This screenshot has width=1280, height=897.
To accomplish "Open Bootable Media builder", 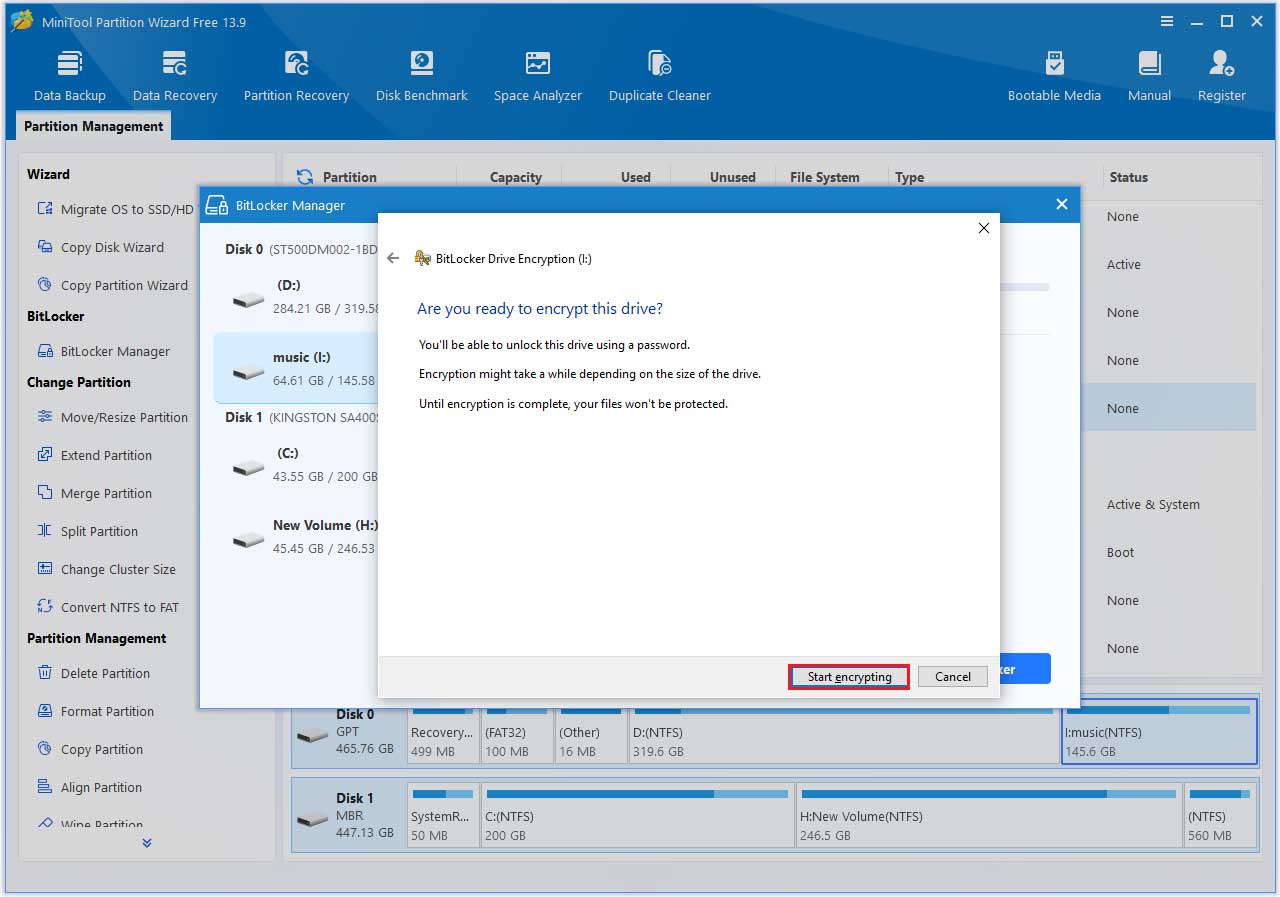I will [x=1054, y=77].
